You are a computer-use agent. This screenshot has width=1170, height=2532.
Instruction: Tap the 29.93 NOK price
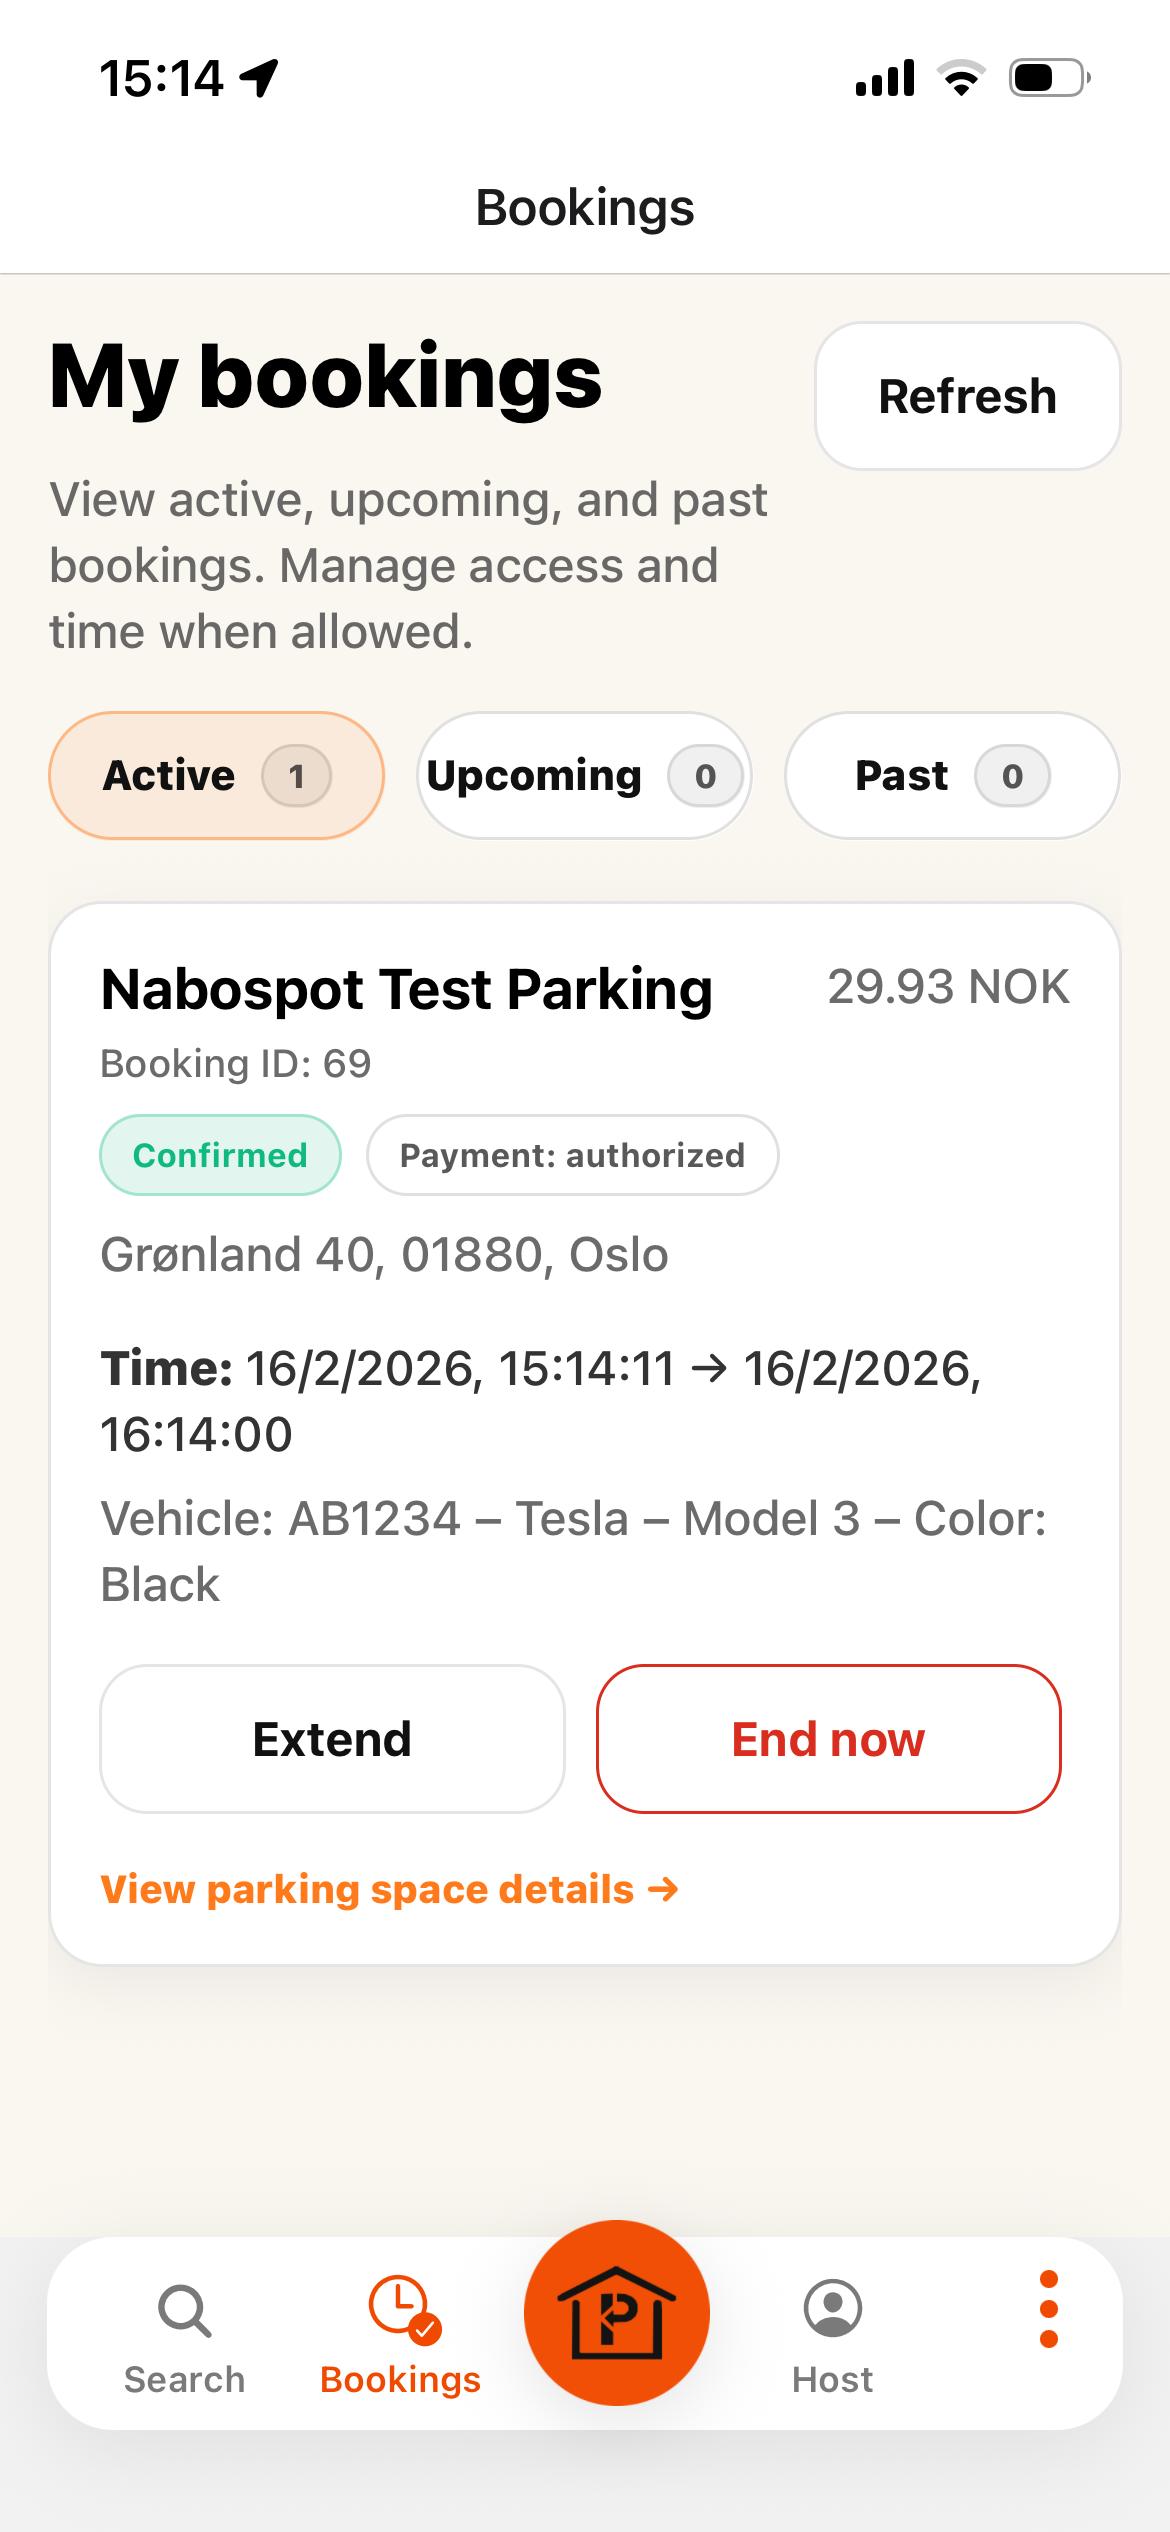click(x=948, y=987)
